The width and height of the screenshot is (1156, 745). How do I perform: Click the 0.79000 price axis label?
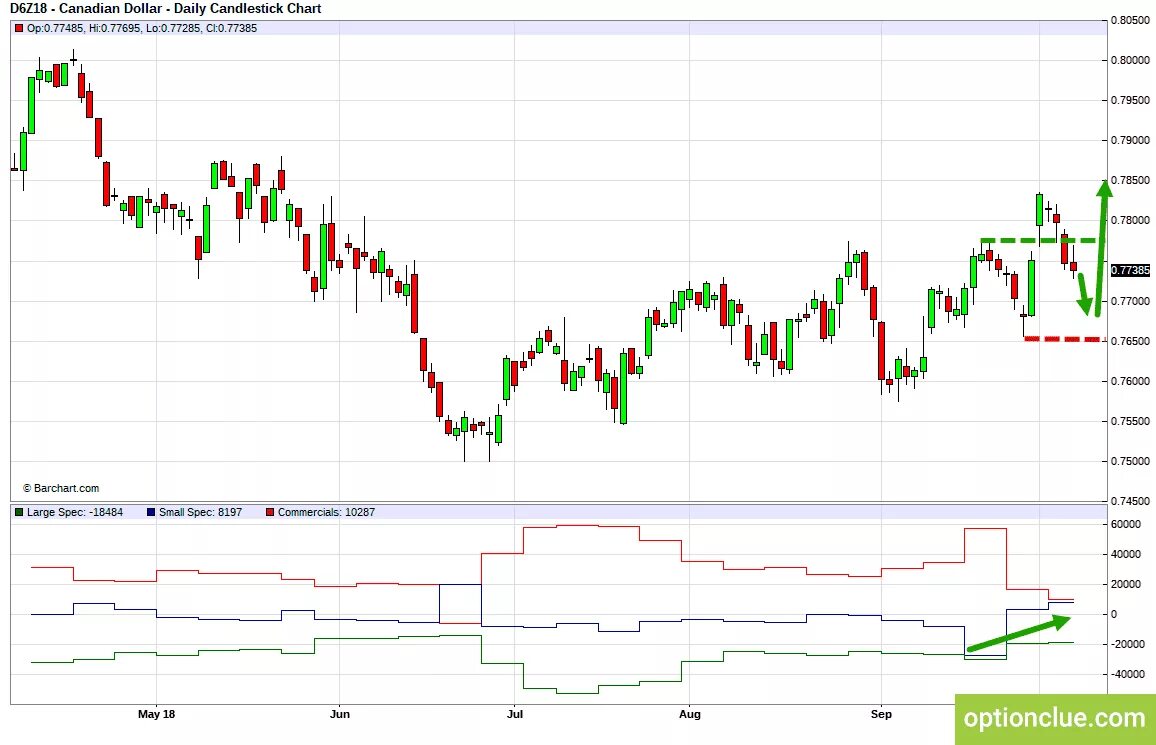(x=1130, y=141)
